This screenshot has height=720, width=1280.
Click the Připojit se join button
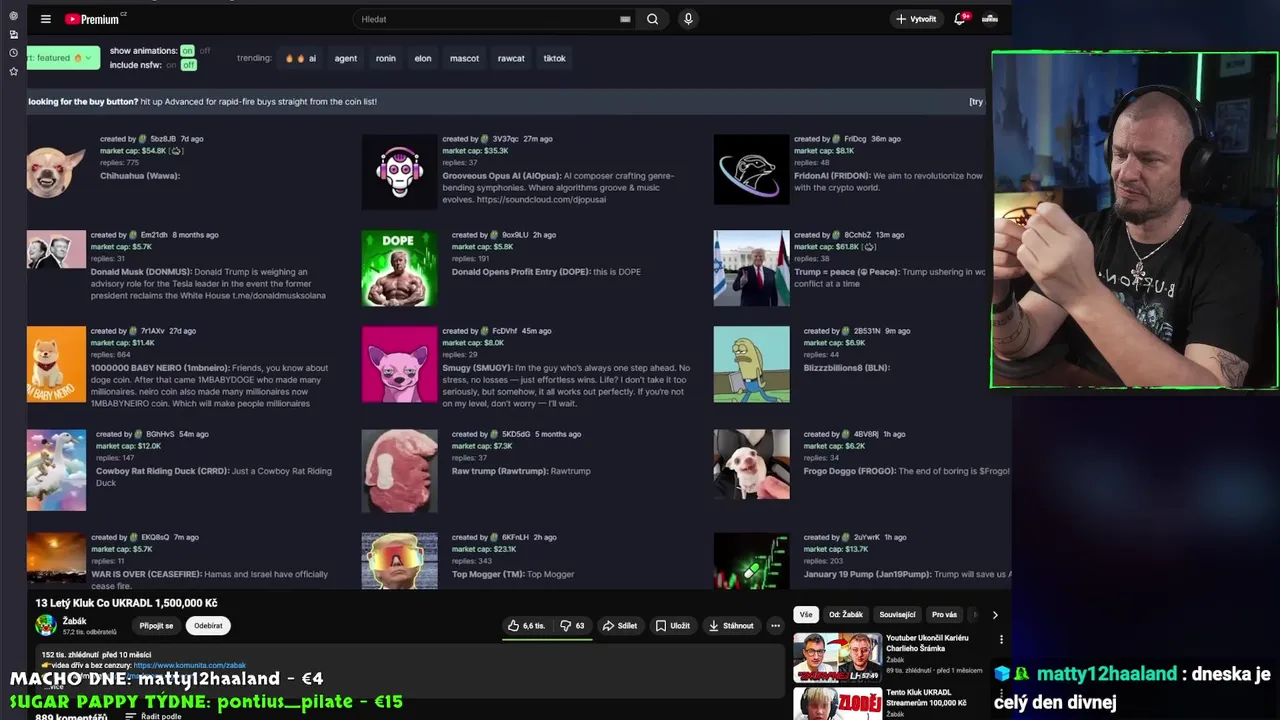[x=156, y=625]
